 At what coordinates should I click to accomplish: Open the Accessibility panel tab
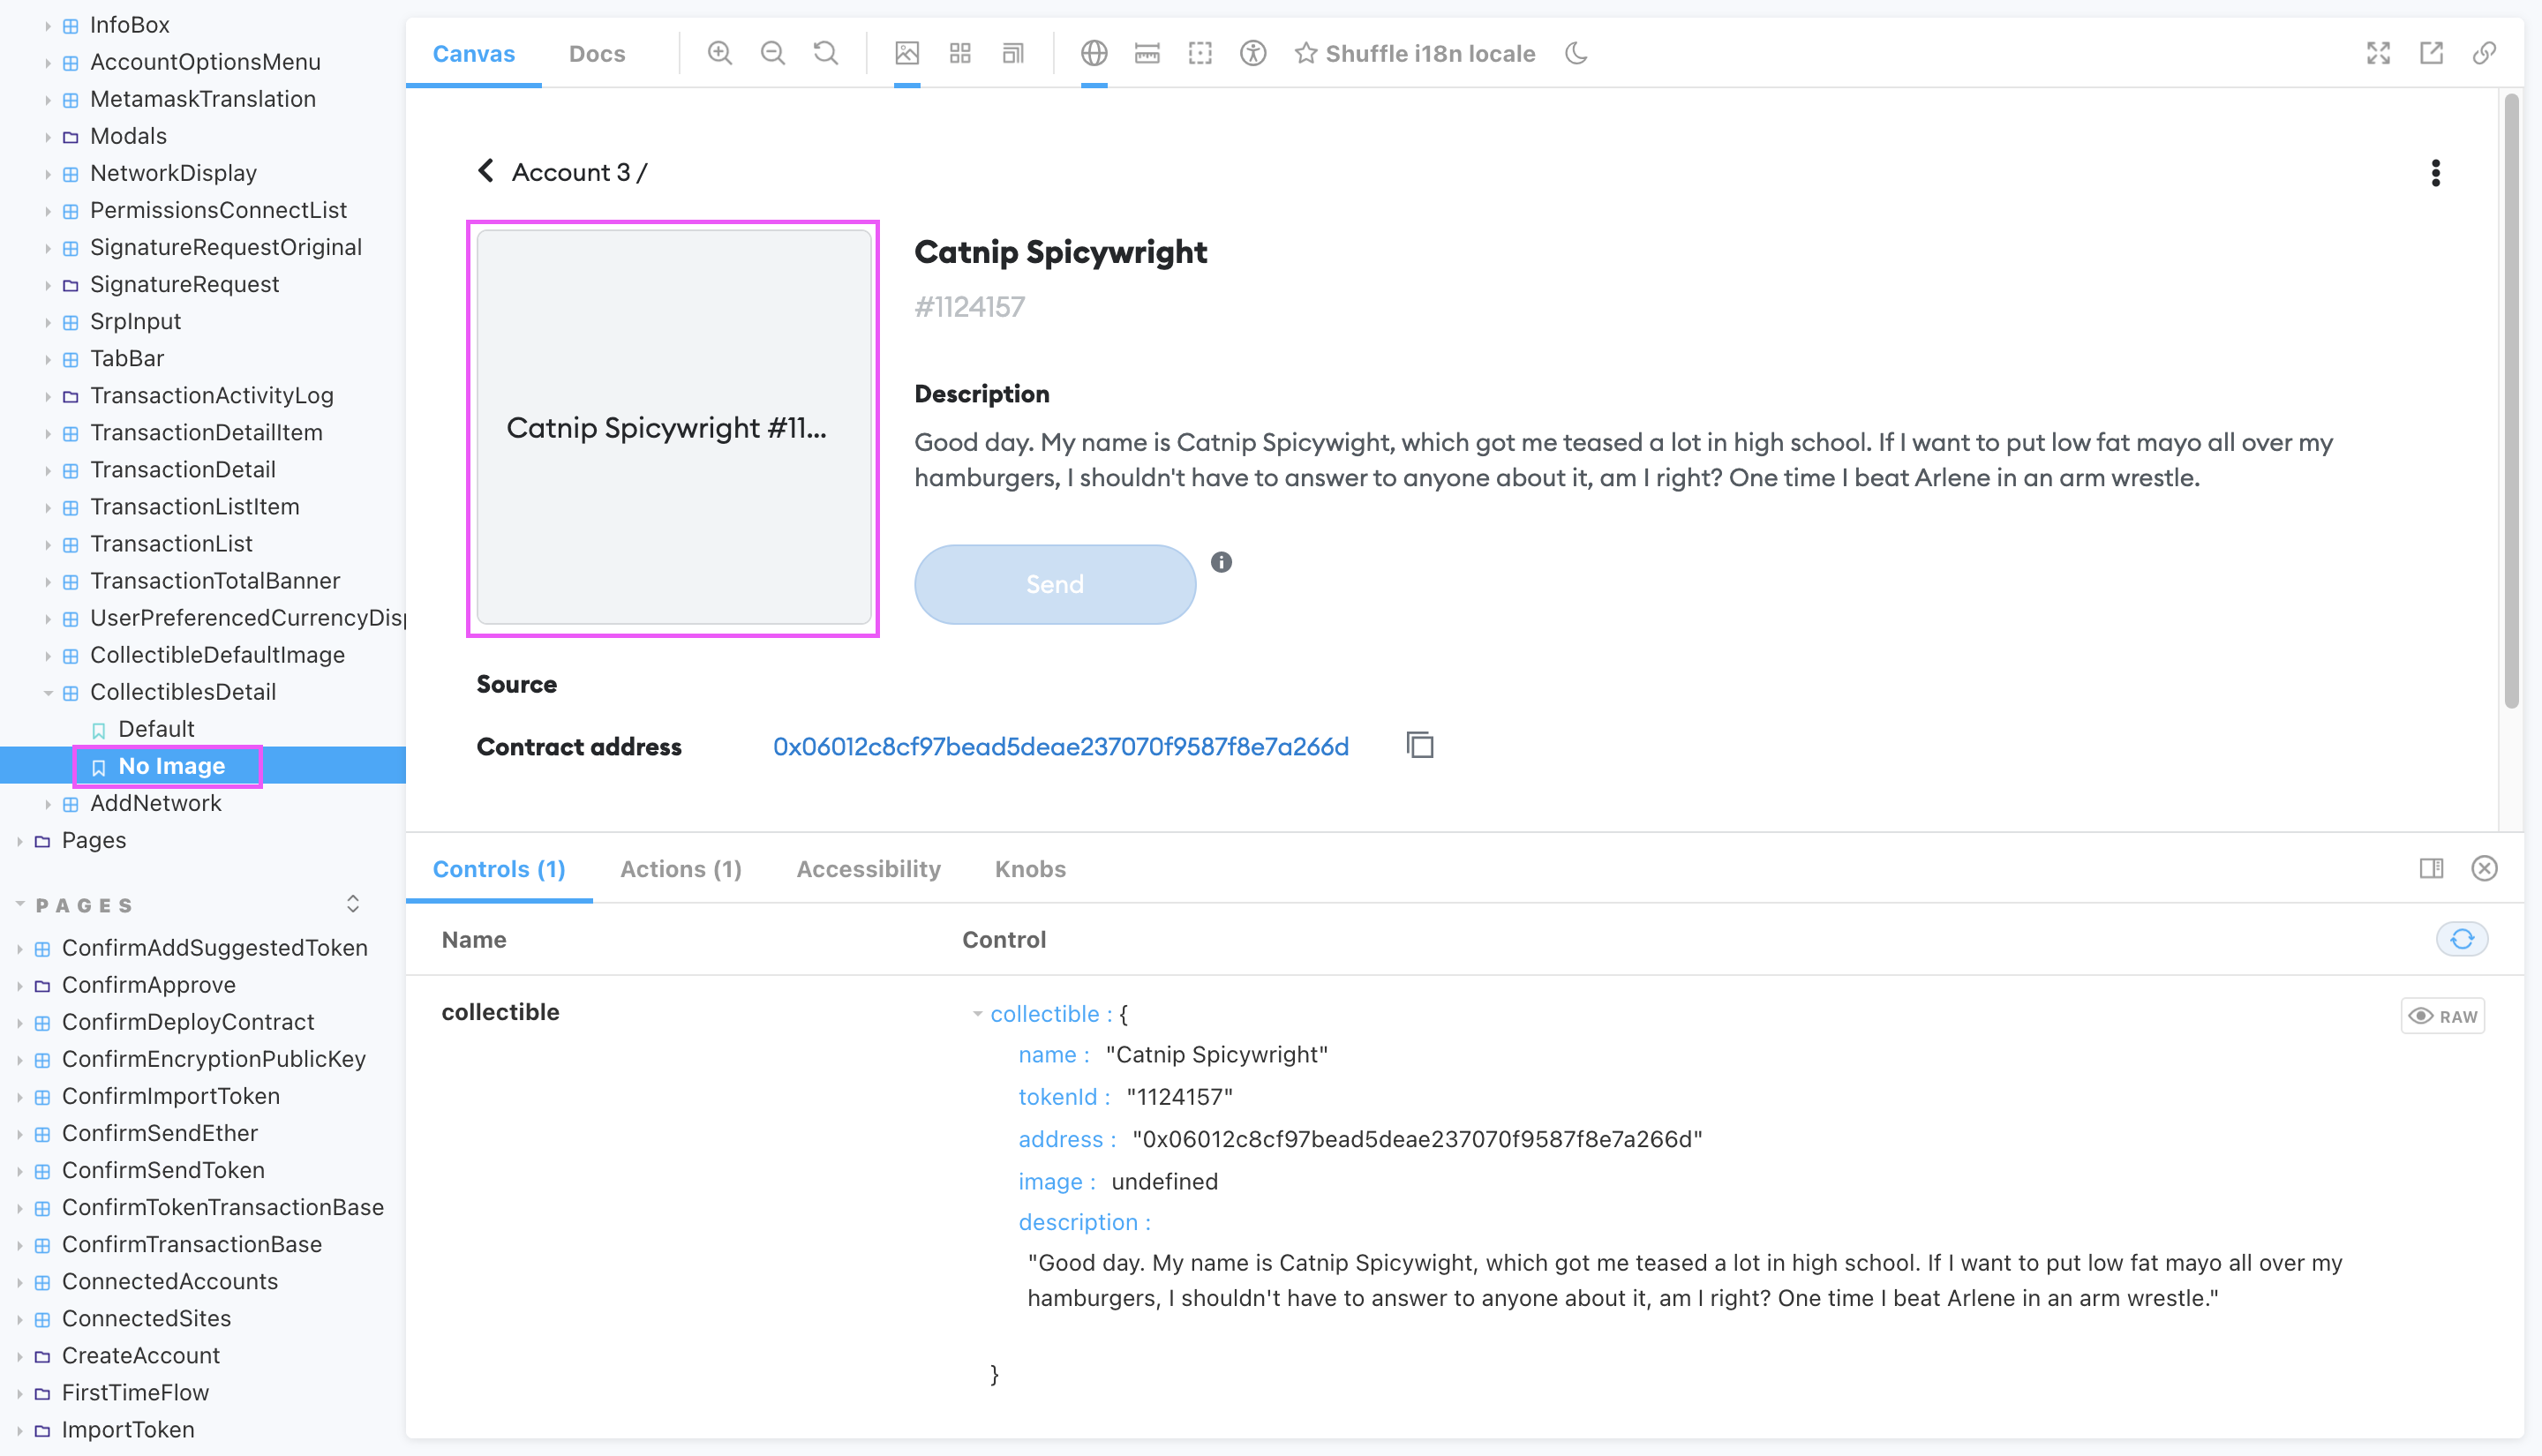coord(868,869)
